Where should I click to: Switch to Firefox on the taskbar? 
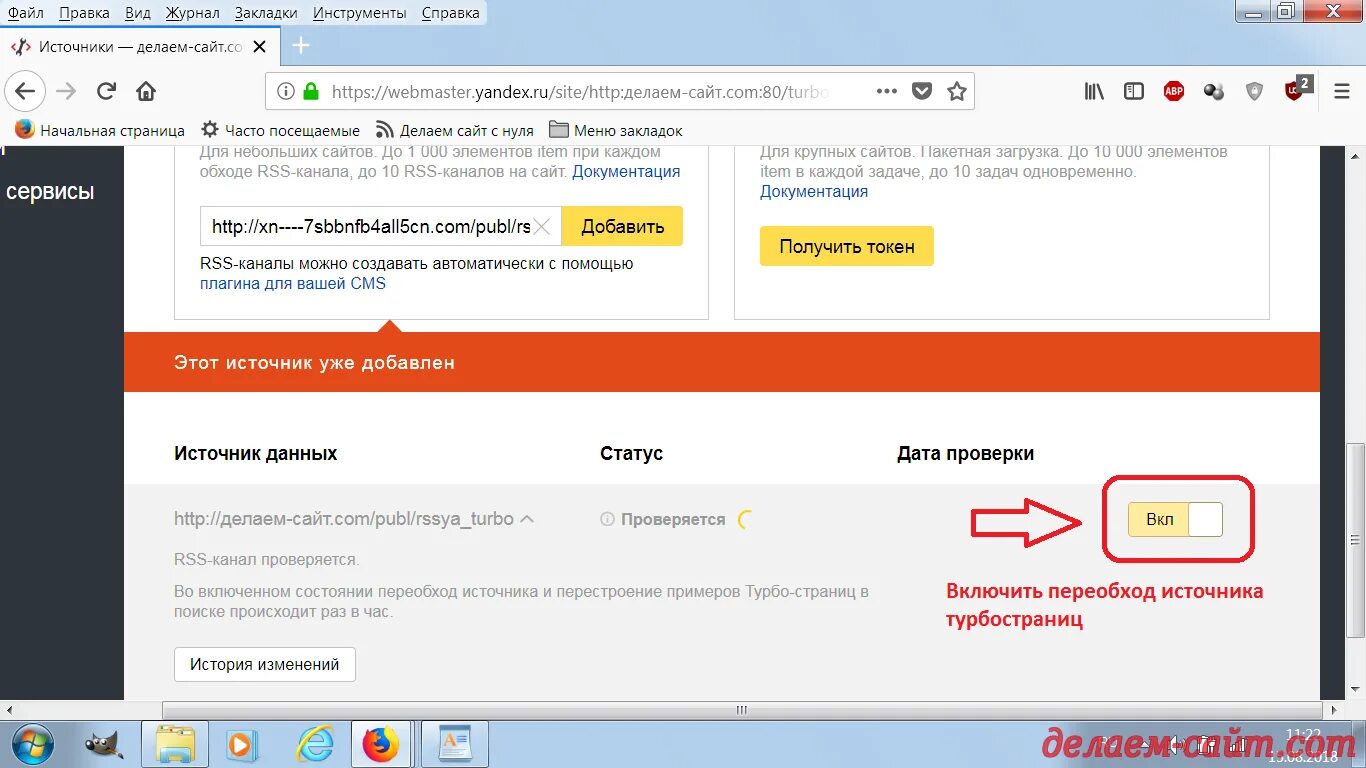coord(380,744)
